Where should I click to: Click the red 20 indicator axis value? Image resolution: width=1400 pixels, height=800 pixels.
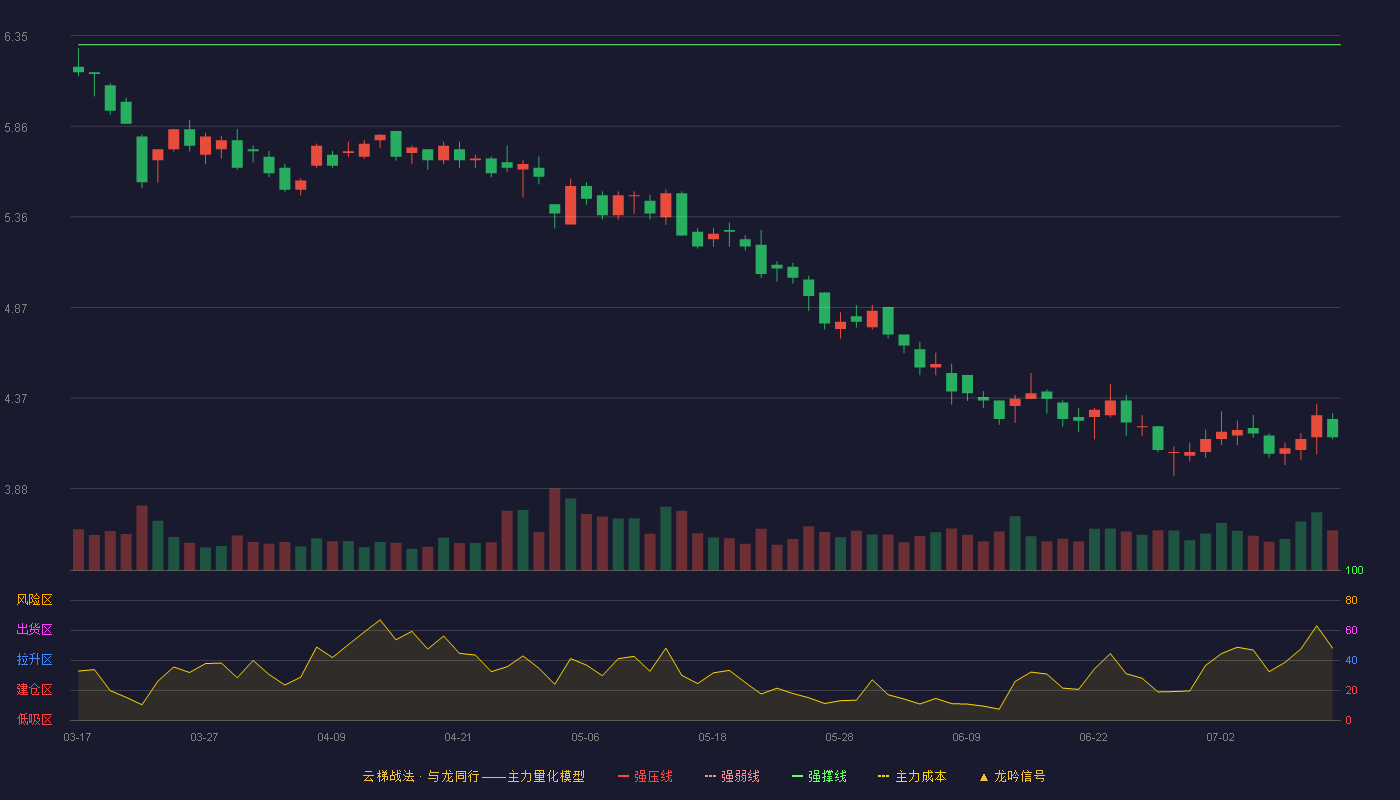(x=1351, y=690)
